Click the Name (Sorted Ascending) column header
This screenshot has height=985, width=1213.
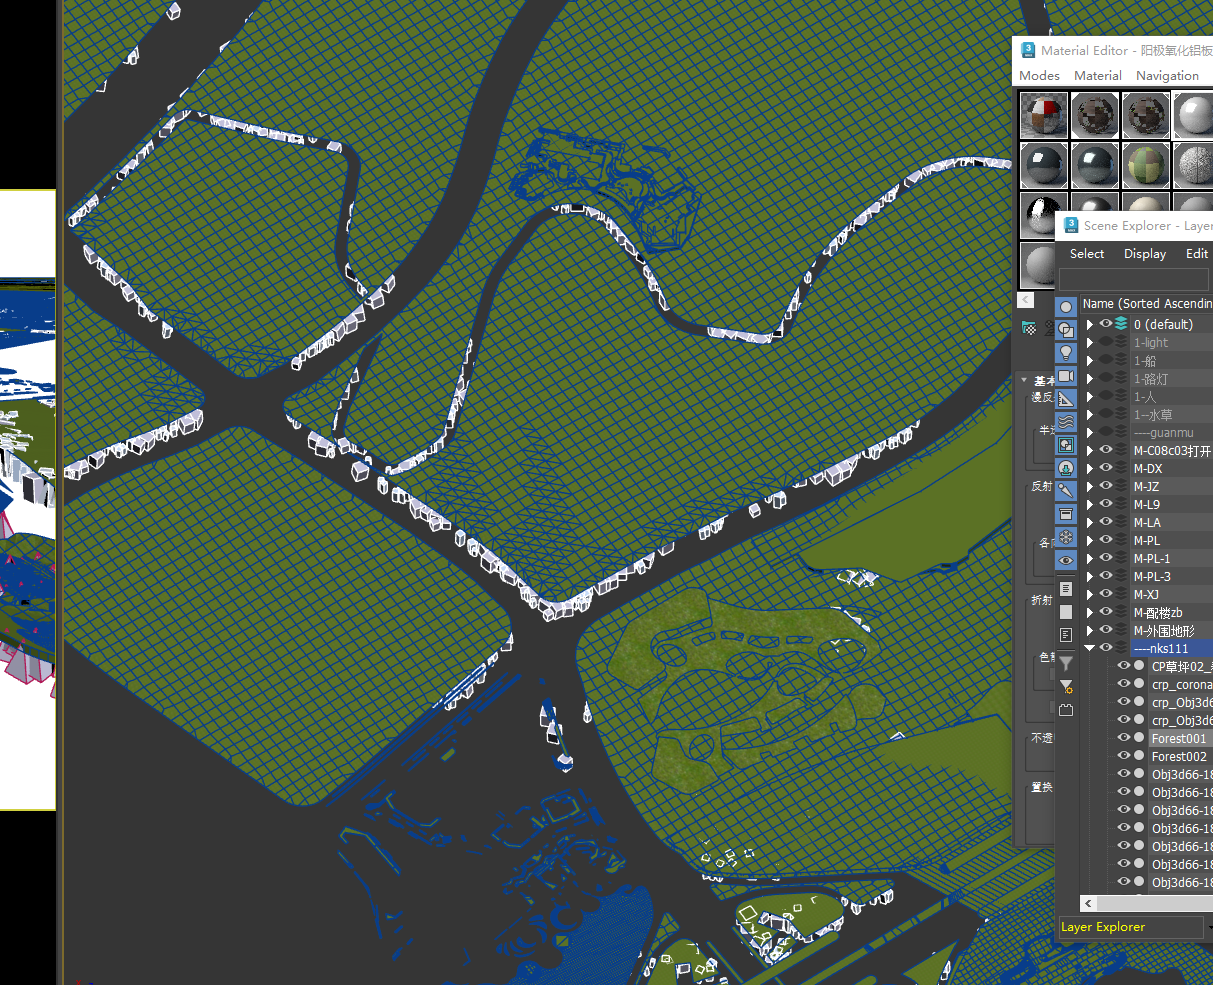point(1146,303)
